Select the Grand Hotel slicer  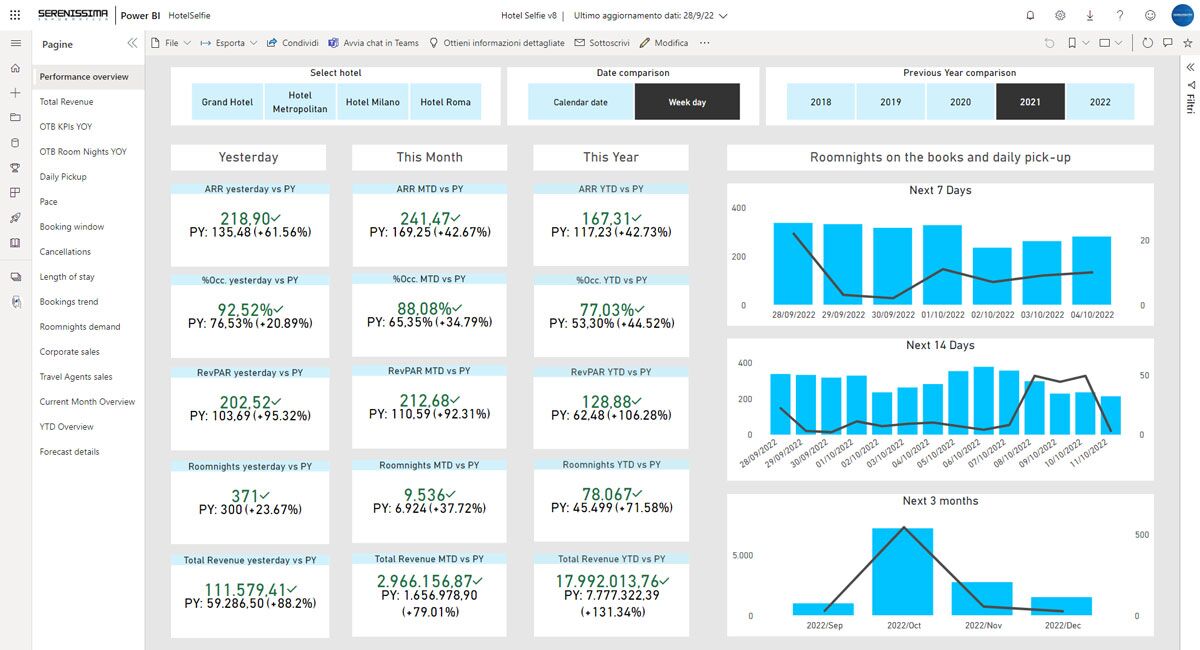click(227, 102)
